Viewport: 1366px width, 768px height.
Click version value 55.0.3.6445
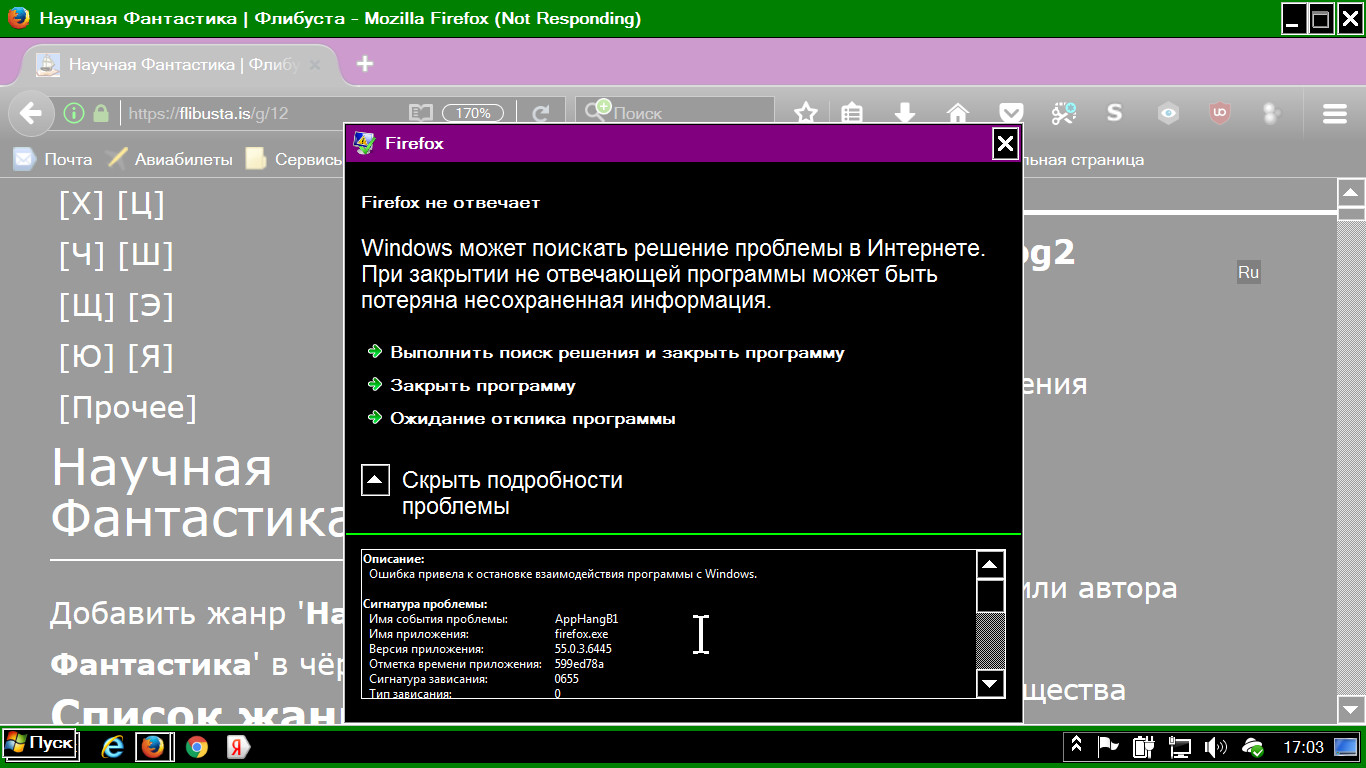pos(583,649)
